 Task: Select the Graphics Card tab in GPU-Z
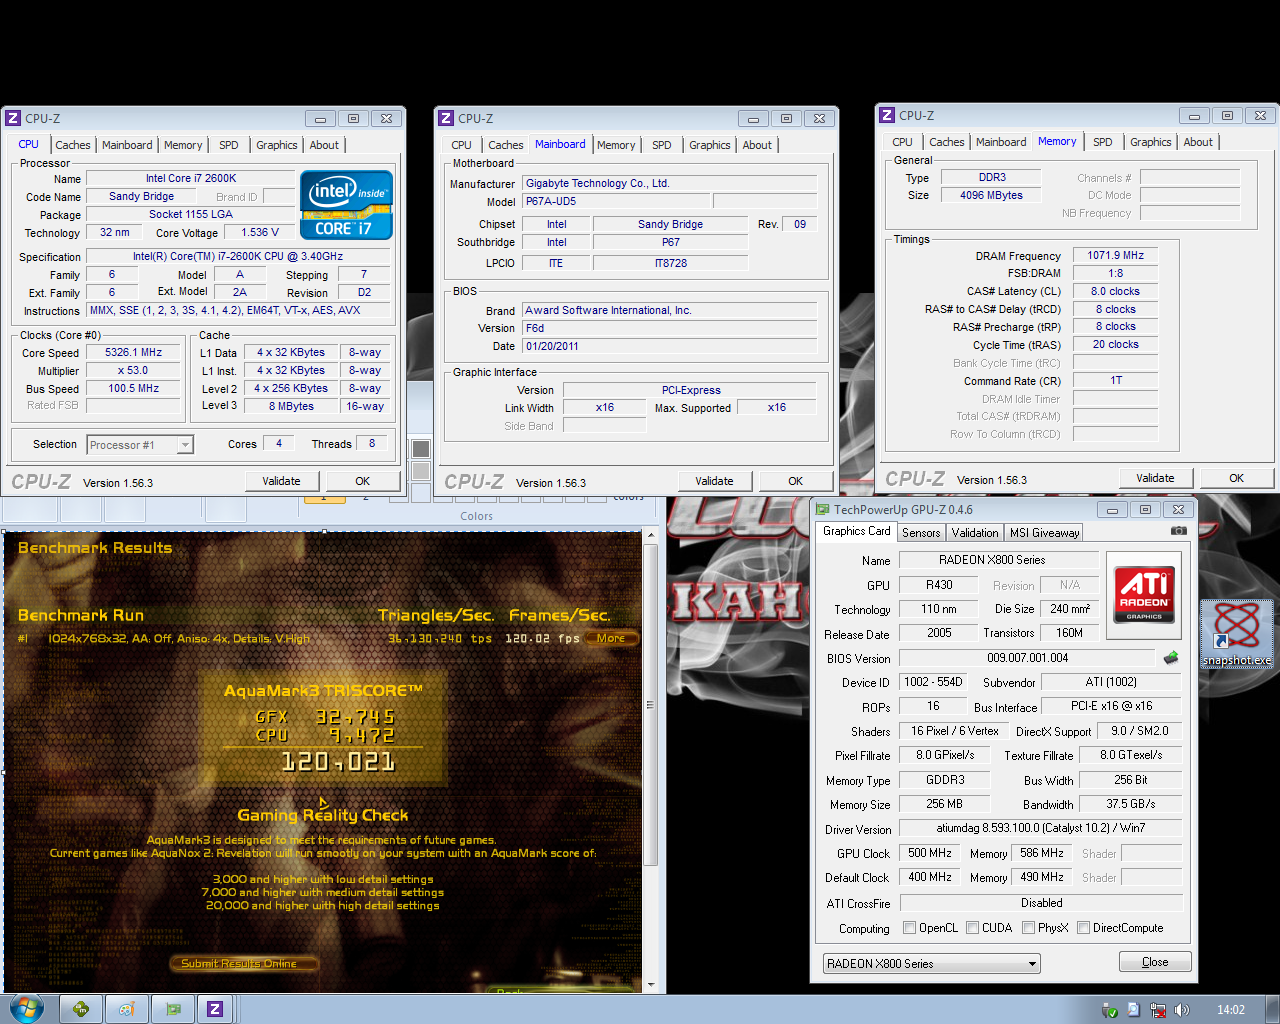pyautogui.click(x=856, y=531)
